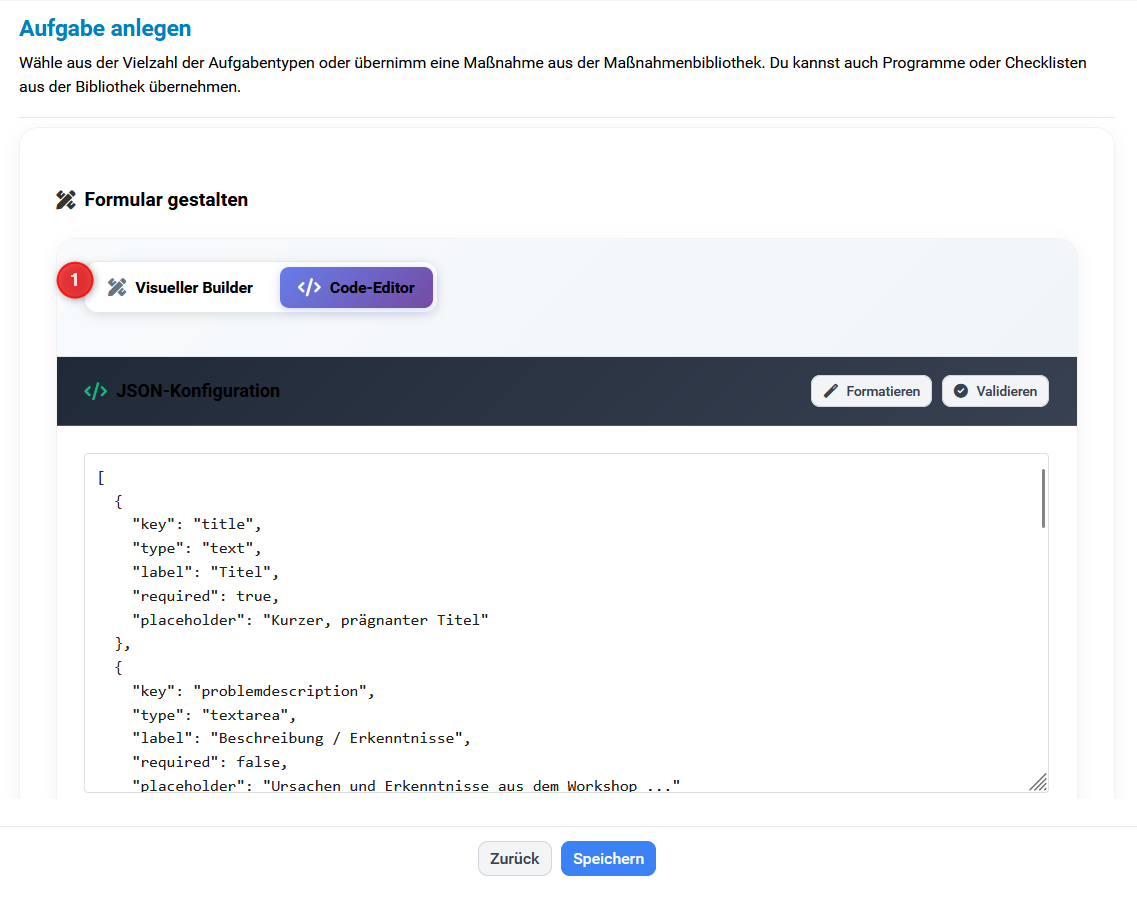Validate the configuration with Validieren
The height and width of the screenshot is (901, 1137).
pos(995,390)
